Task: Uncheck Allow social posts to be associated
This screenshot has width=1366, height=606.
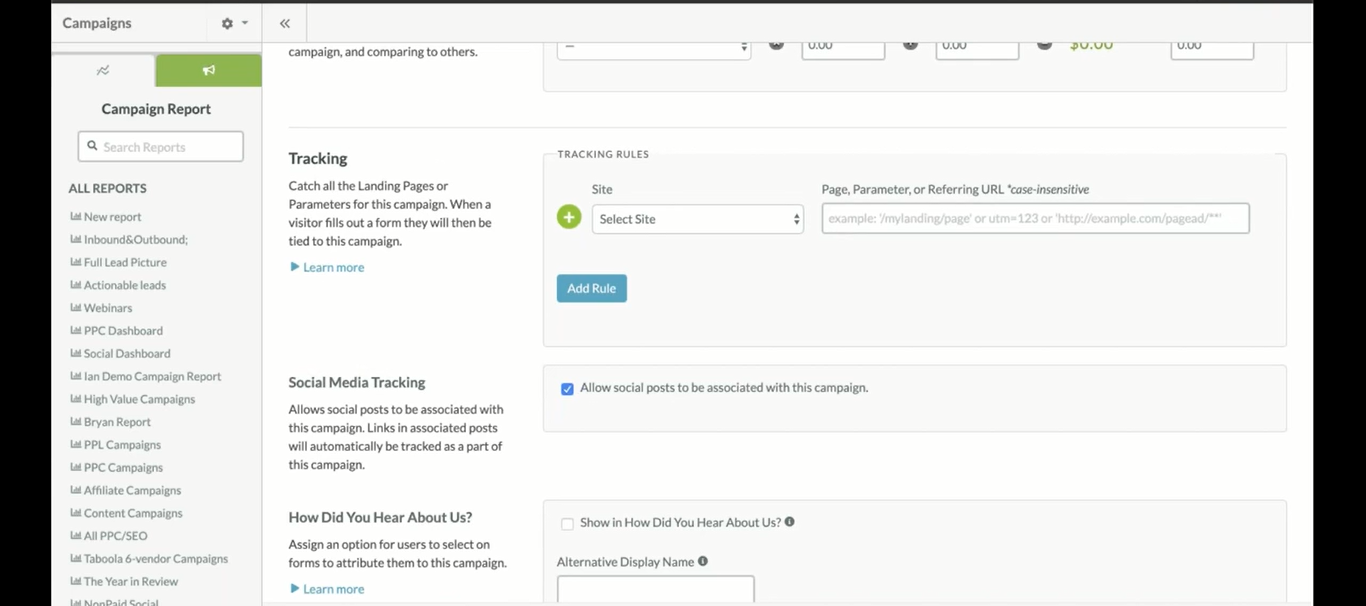Action: (567, 389)
